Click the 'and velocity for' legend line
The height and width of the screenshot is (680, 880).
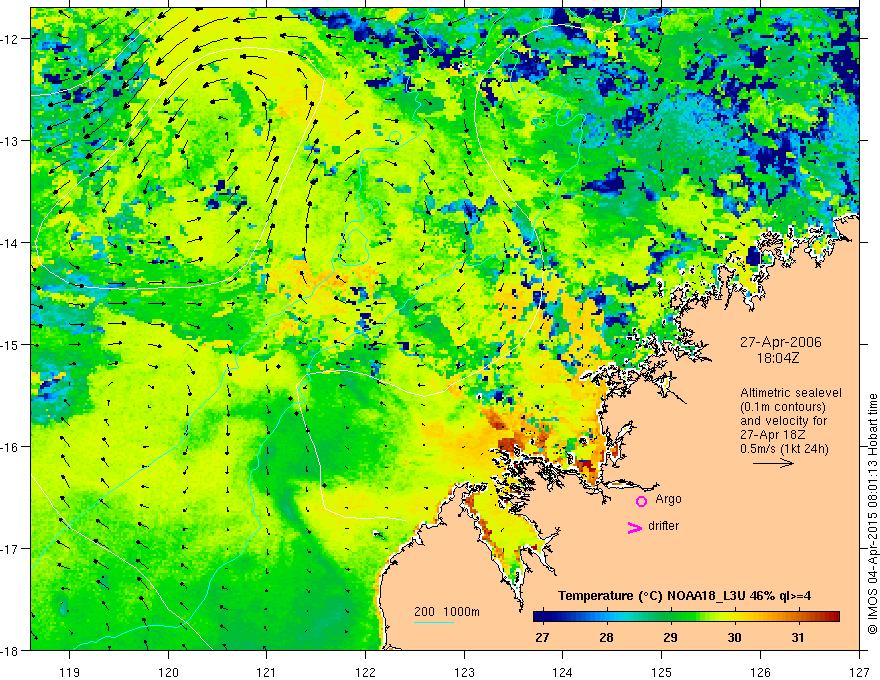coord(783,421)
